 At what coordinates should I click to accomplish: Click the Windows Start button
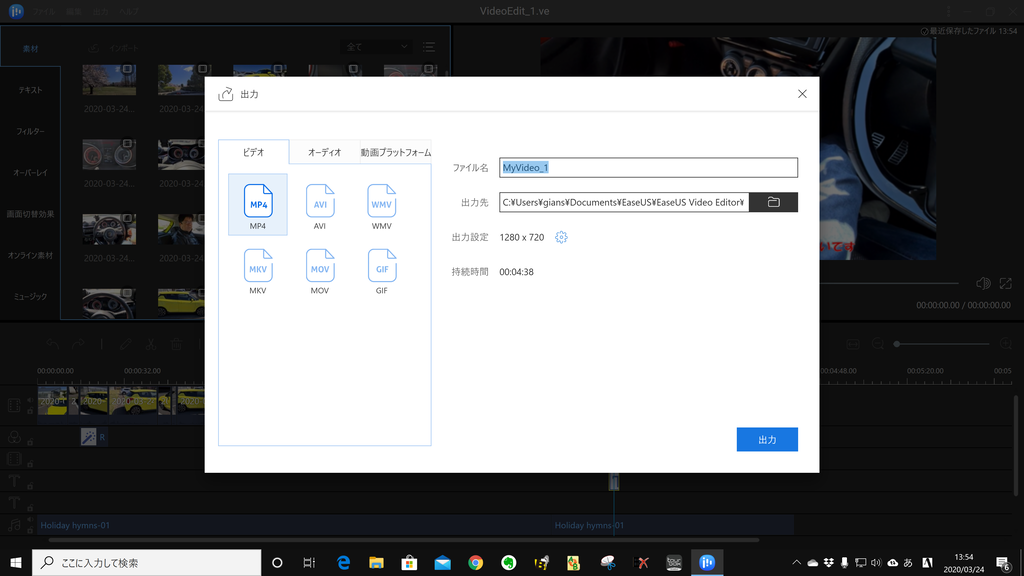16,562
